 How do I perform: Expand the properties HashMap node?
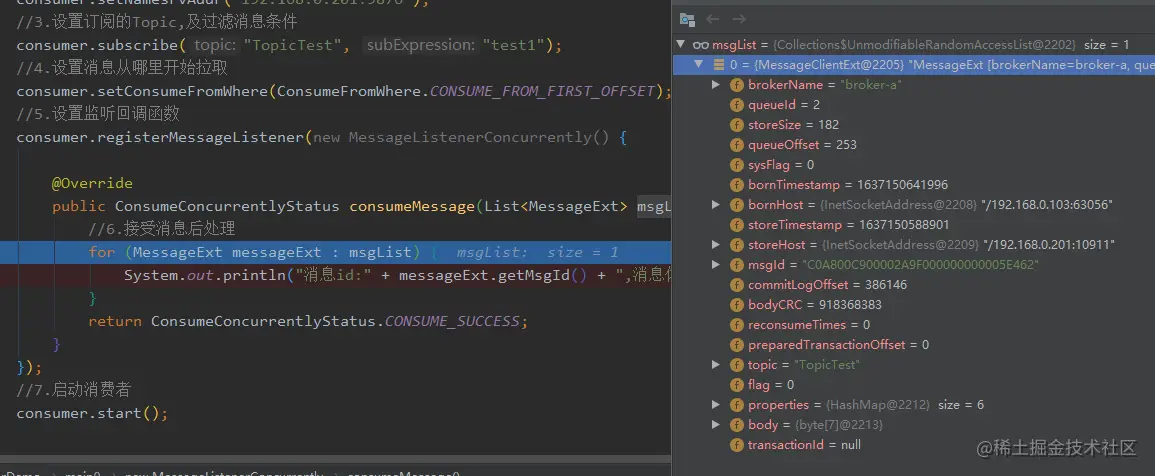pos(715,405)
